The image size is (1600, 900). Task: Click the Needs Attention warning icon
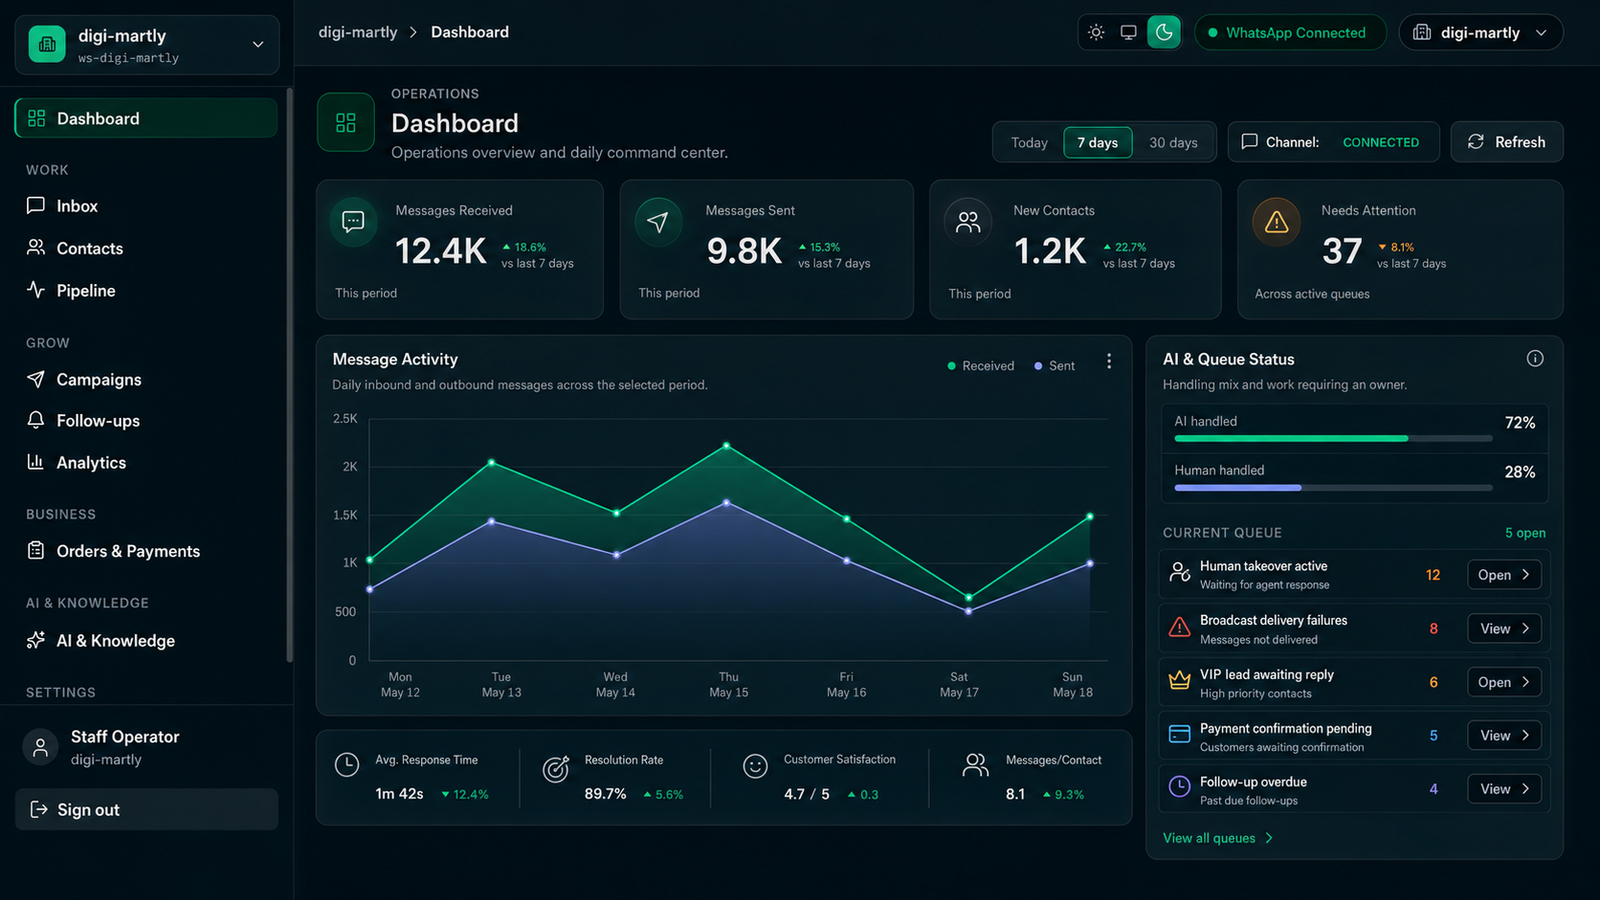[x=1276, y=222]
